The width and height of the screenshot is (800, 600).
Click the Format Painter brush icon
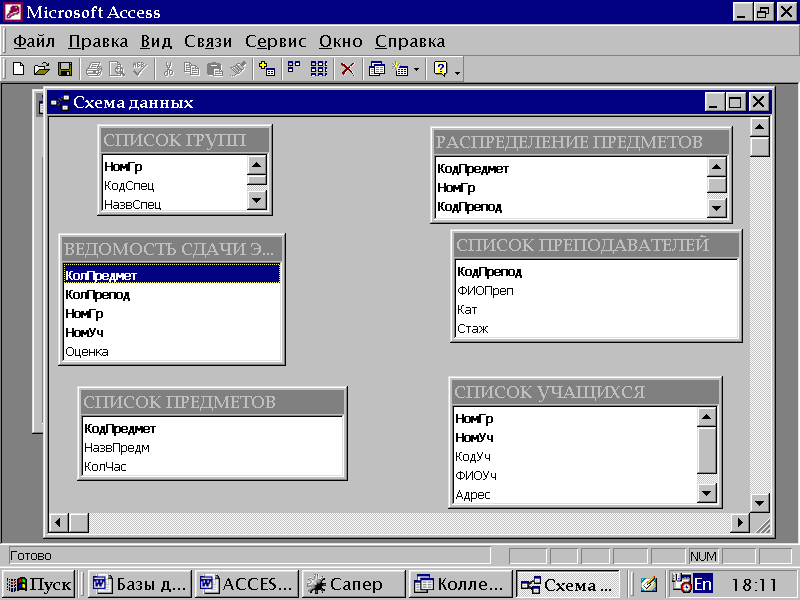point(238,69)
